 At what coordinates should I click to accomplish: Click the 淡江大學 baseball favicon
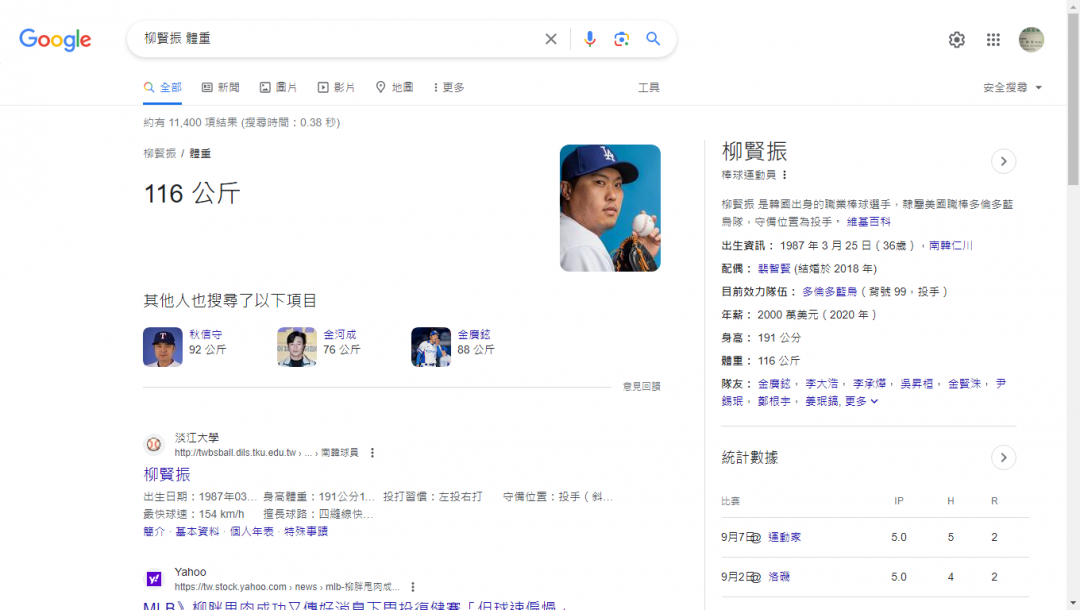point(154,445)
